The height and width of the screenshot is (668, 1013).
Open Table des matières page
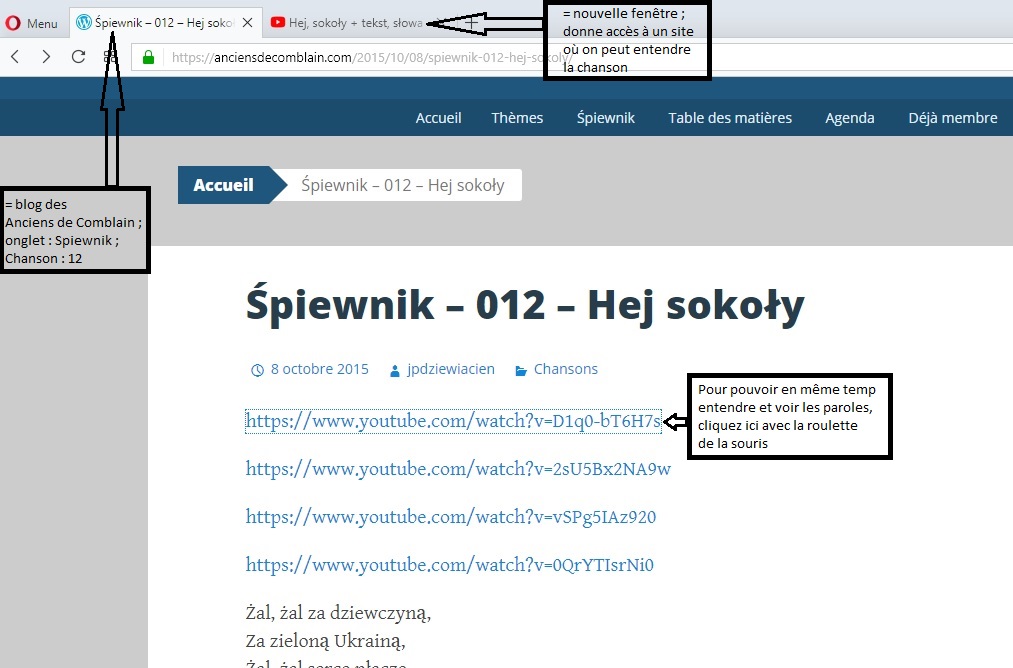pos(730,118)
